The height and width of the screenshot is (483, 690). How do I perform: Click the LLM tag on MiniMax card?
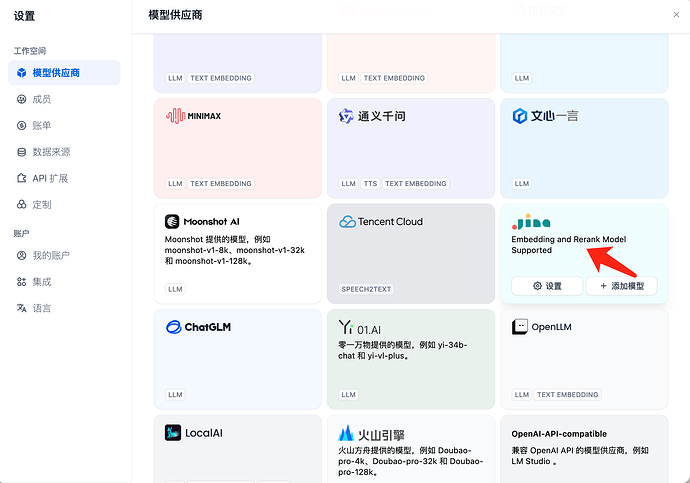[175, 183]
